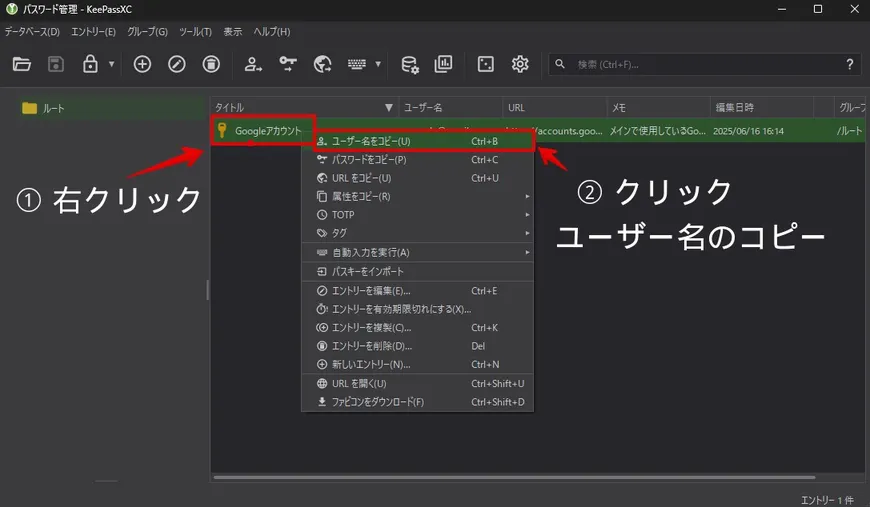The image size is (870, 507).
Task: Click the horizontal scrollbar of entry list
Action: tap(514, 477)
